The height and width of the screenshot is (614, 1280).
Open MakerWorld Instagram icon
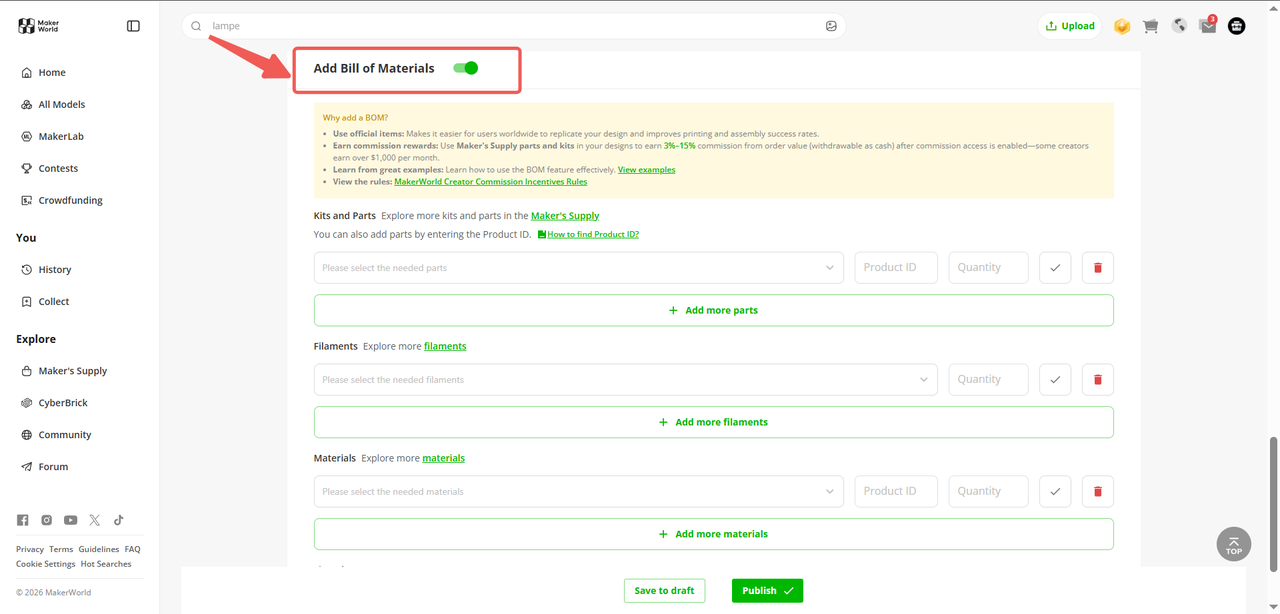(x=47, y=520)
